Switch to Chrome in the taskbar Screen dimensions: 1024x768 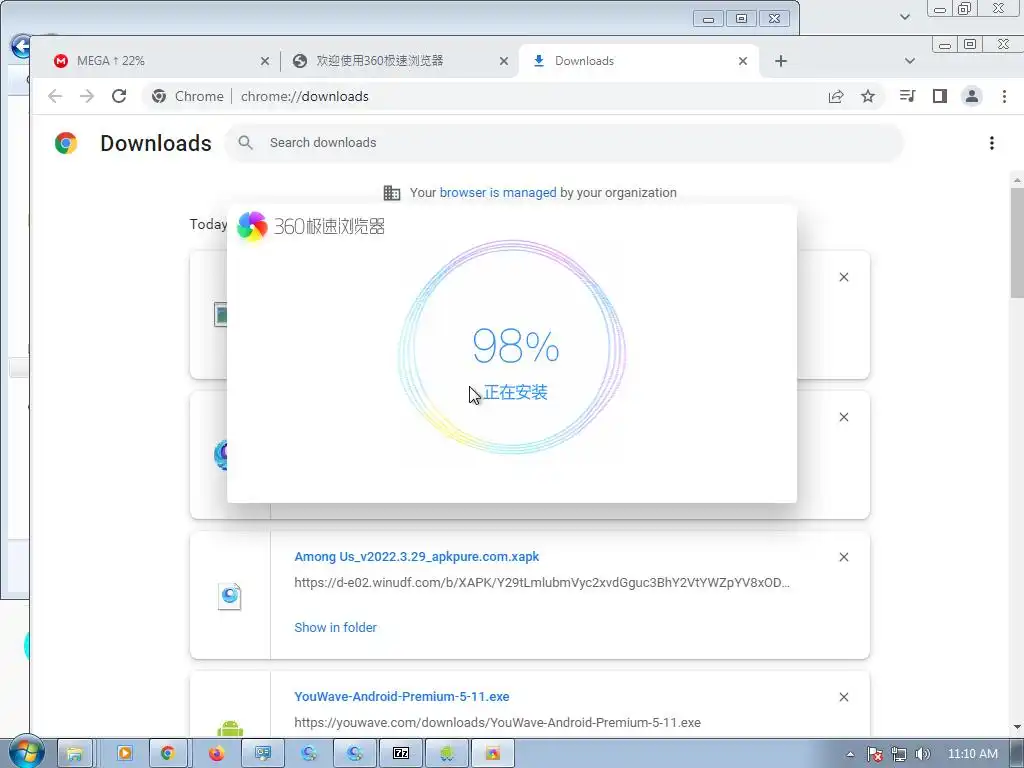[x=168, y=754]
